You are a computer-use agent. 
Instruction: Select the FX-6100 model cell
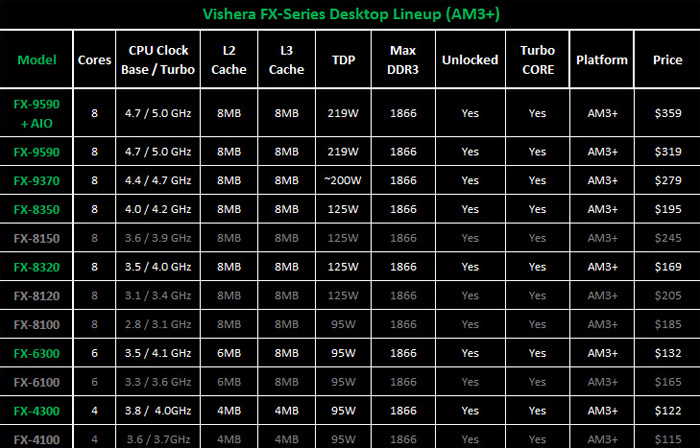tap(37, 382)
